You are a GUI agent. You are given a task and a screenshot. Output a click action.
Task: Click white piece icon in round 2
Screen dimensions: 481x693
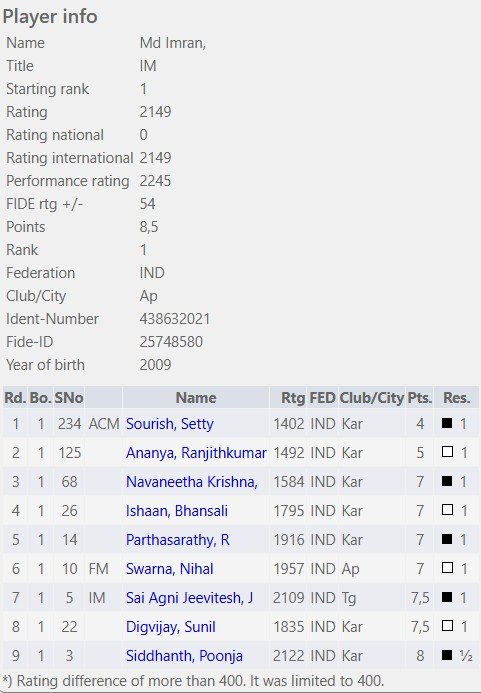pyautogui.click(x=447, y=452)
